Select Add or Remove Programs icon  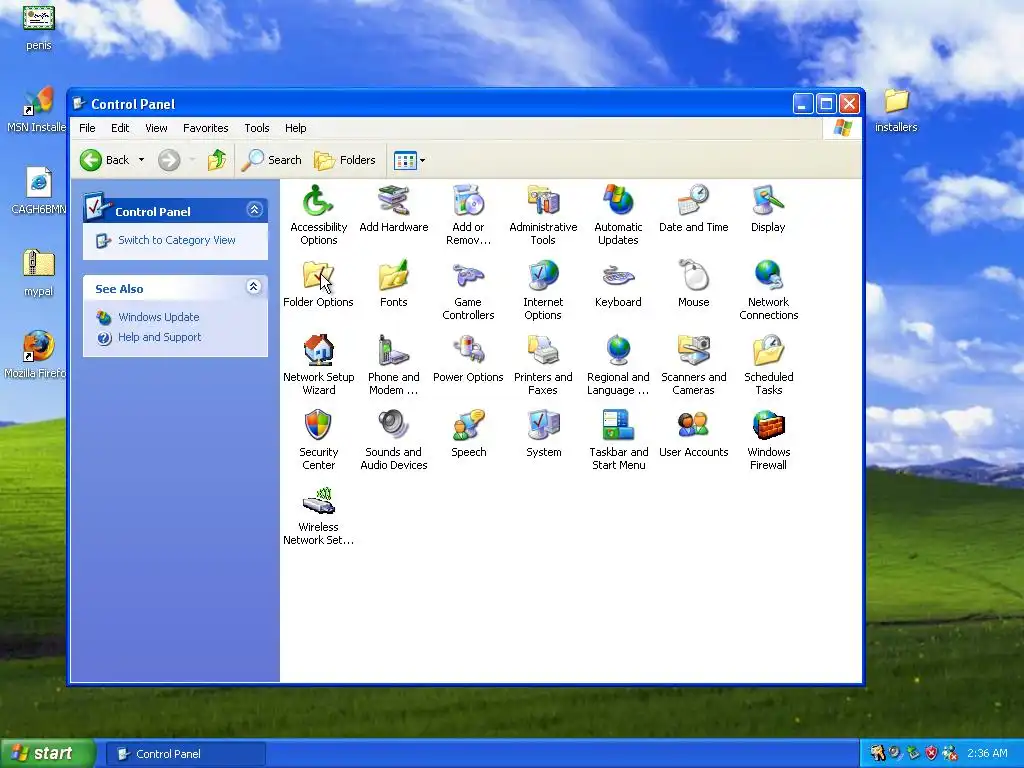tap(468, 214)
